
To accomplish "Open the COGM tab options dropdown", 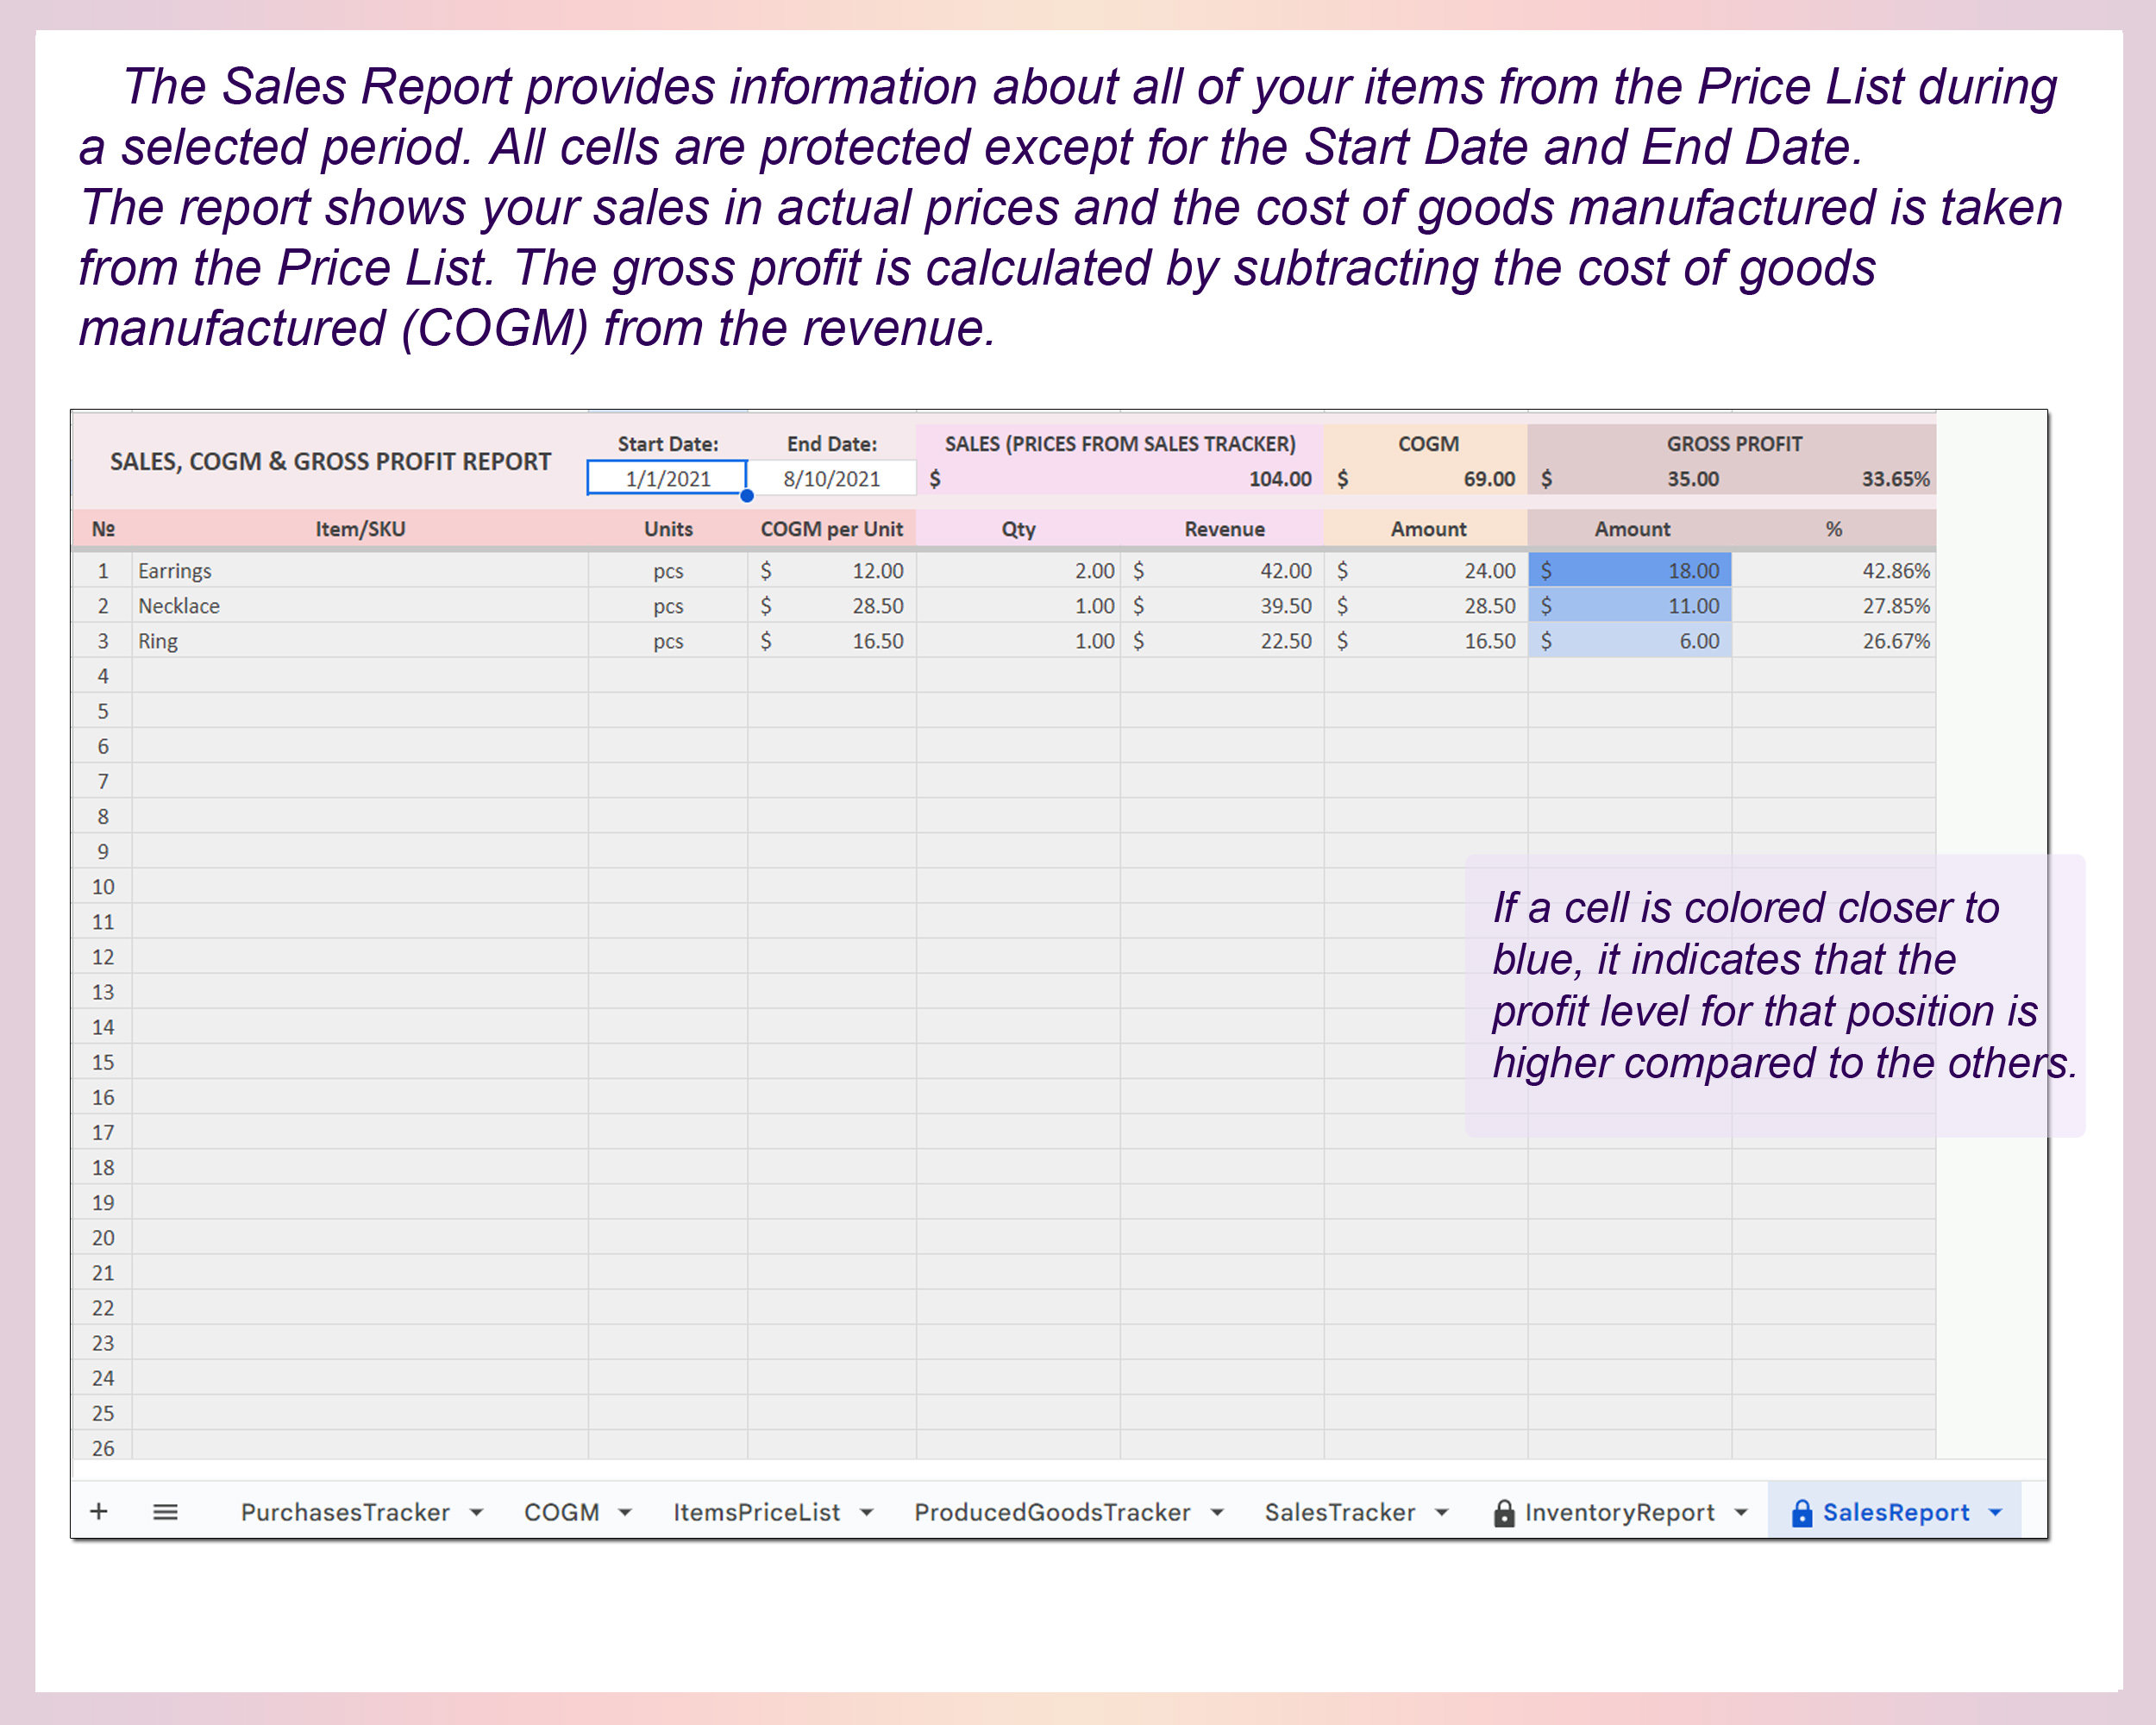I will 625,1512.
